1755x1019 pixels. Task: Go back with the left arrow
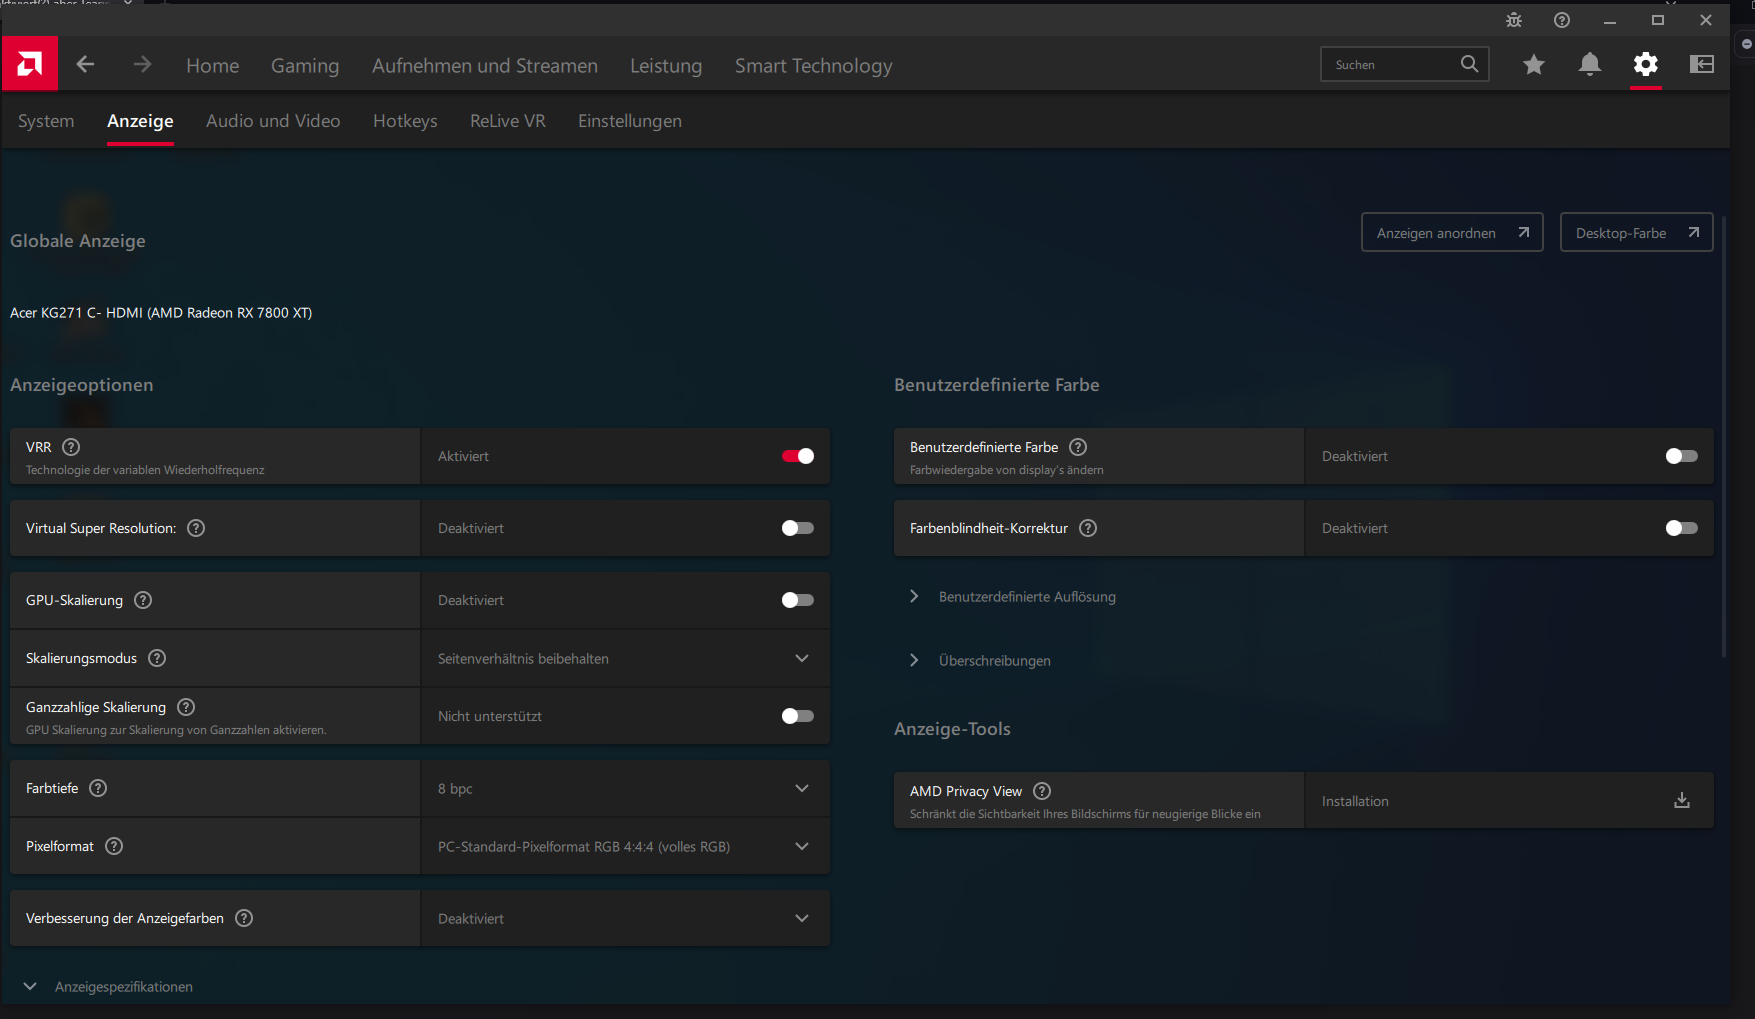click(86, 64)
